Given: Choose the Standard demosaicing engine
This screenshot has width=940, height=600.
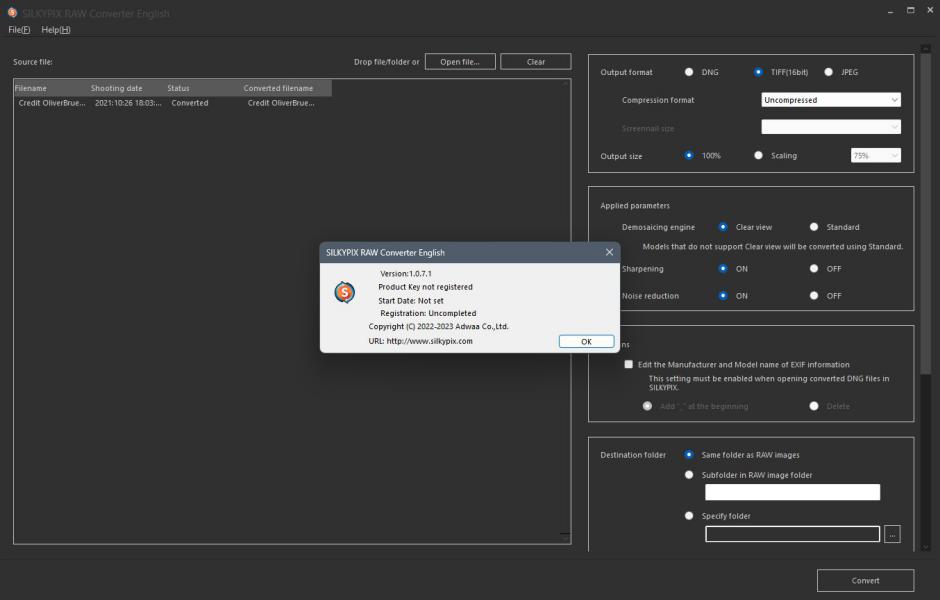Looking at the screenshot, I should coord(814,227).
